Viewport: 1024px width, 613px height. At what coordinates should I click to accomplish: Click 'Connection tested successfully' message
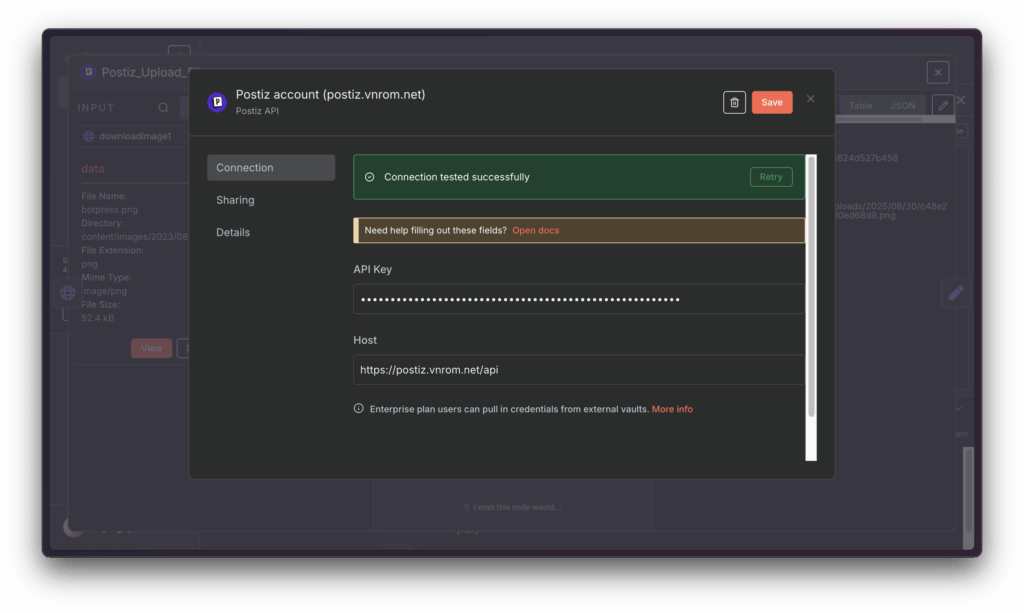click(456, 177)
